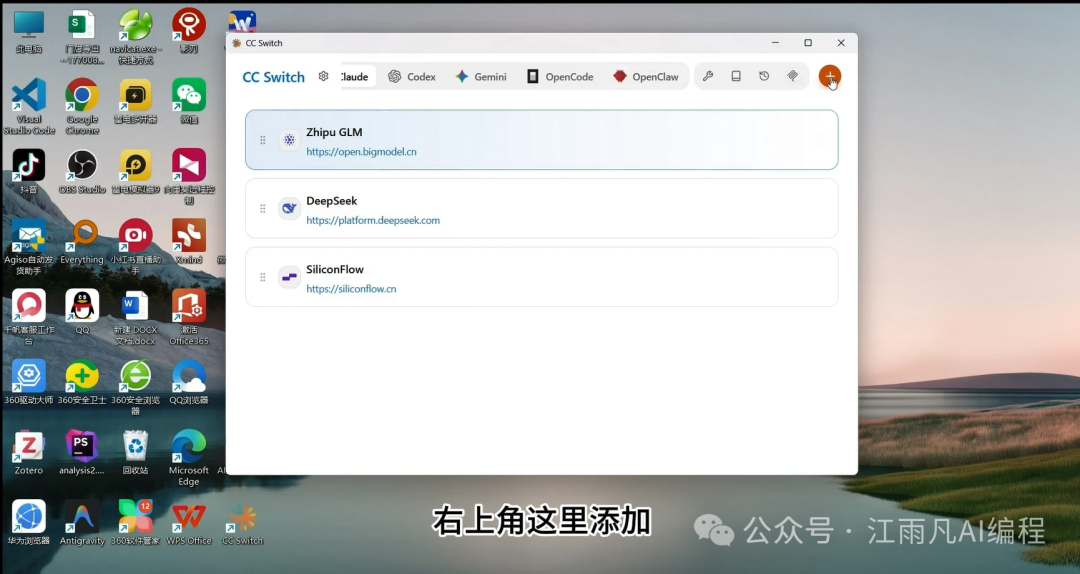Screen dimensions: 1080x574
Task: Select the QQ浏览器 desktop icon
Action: 189,382
